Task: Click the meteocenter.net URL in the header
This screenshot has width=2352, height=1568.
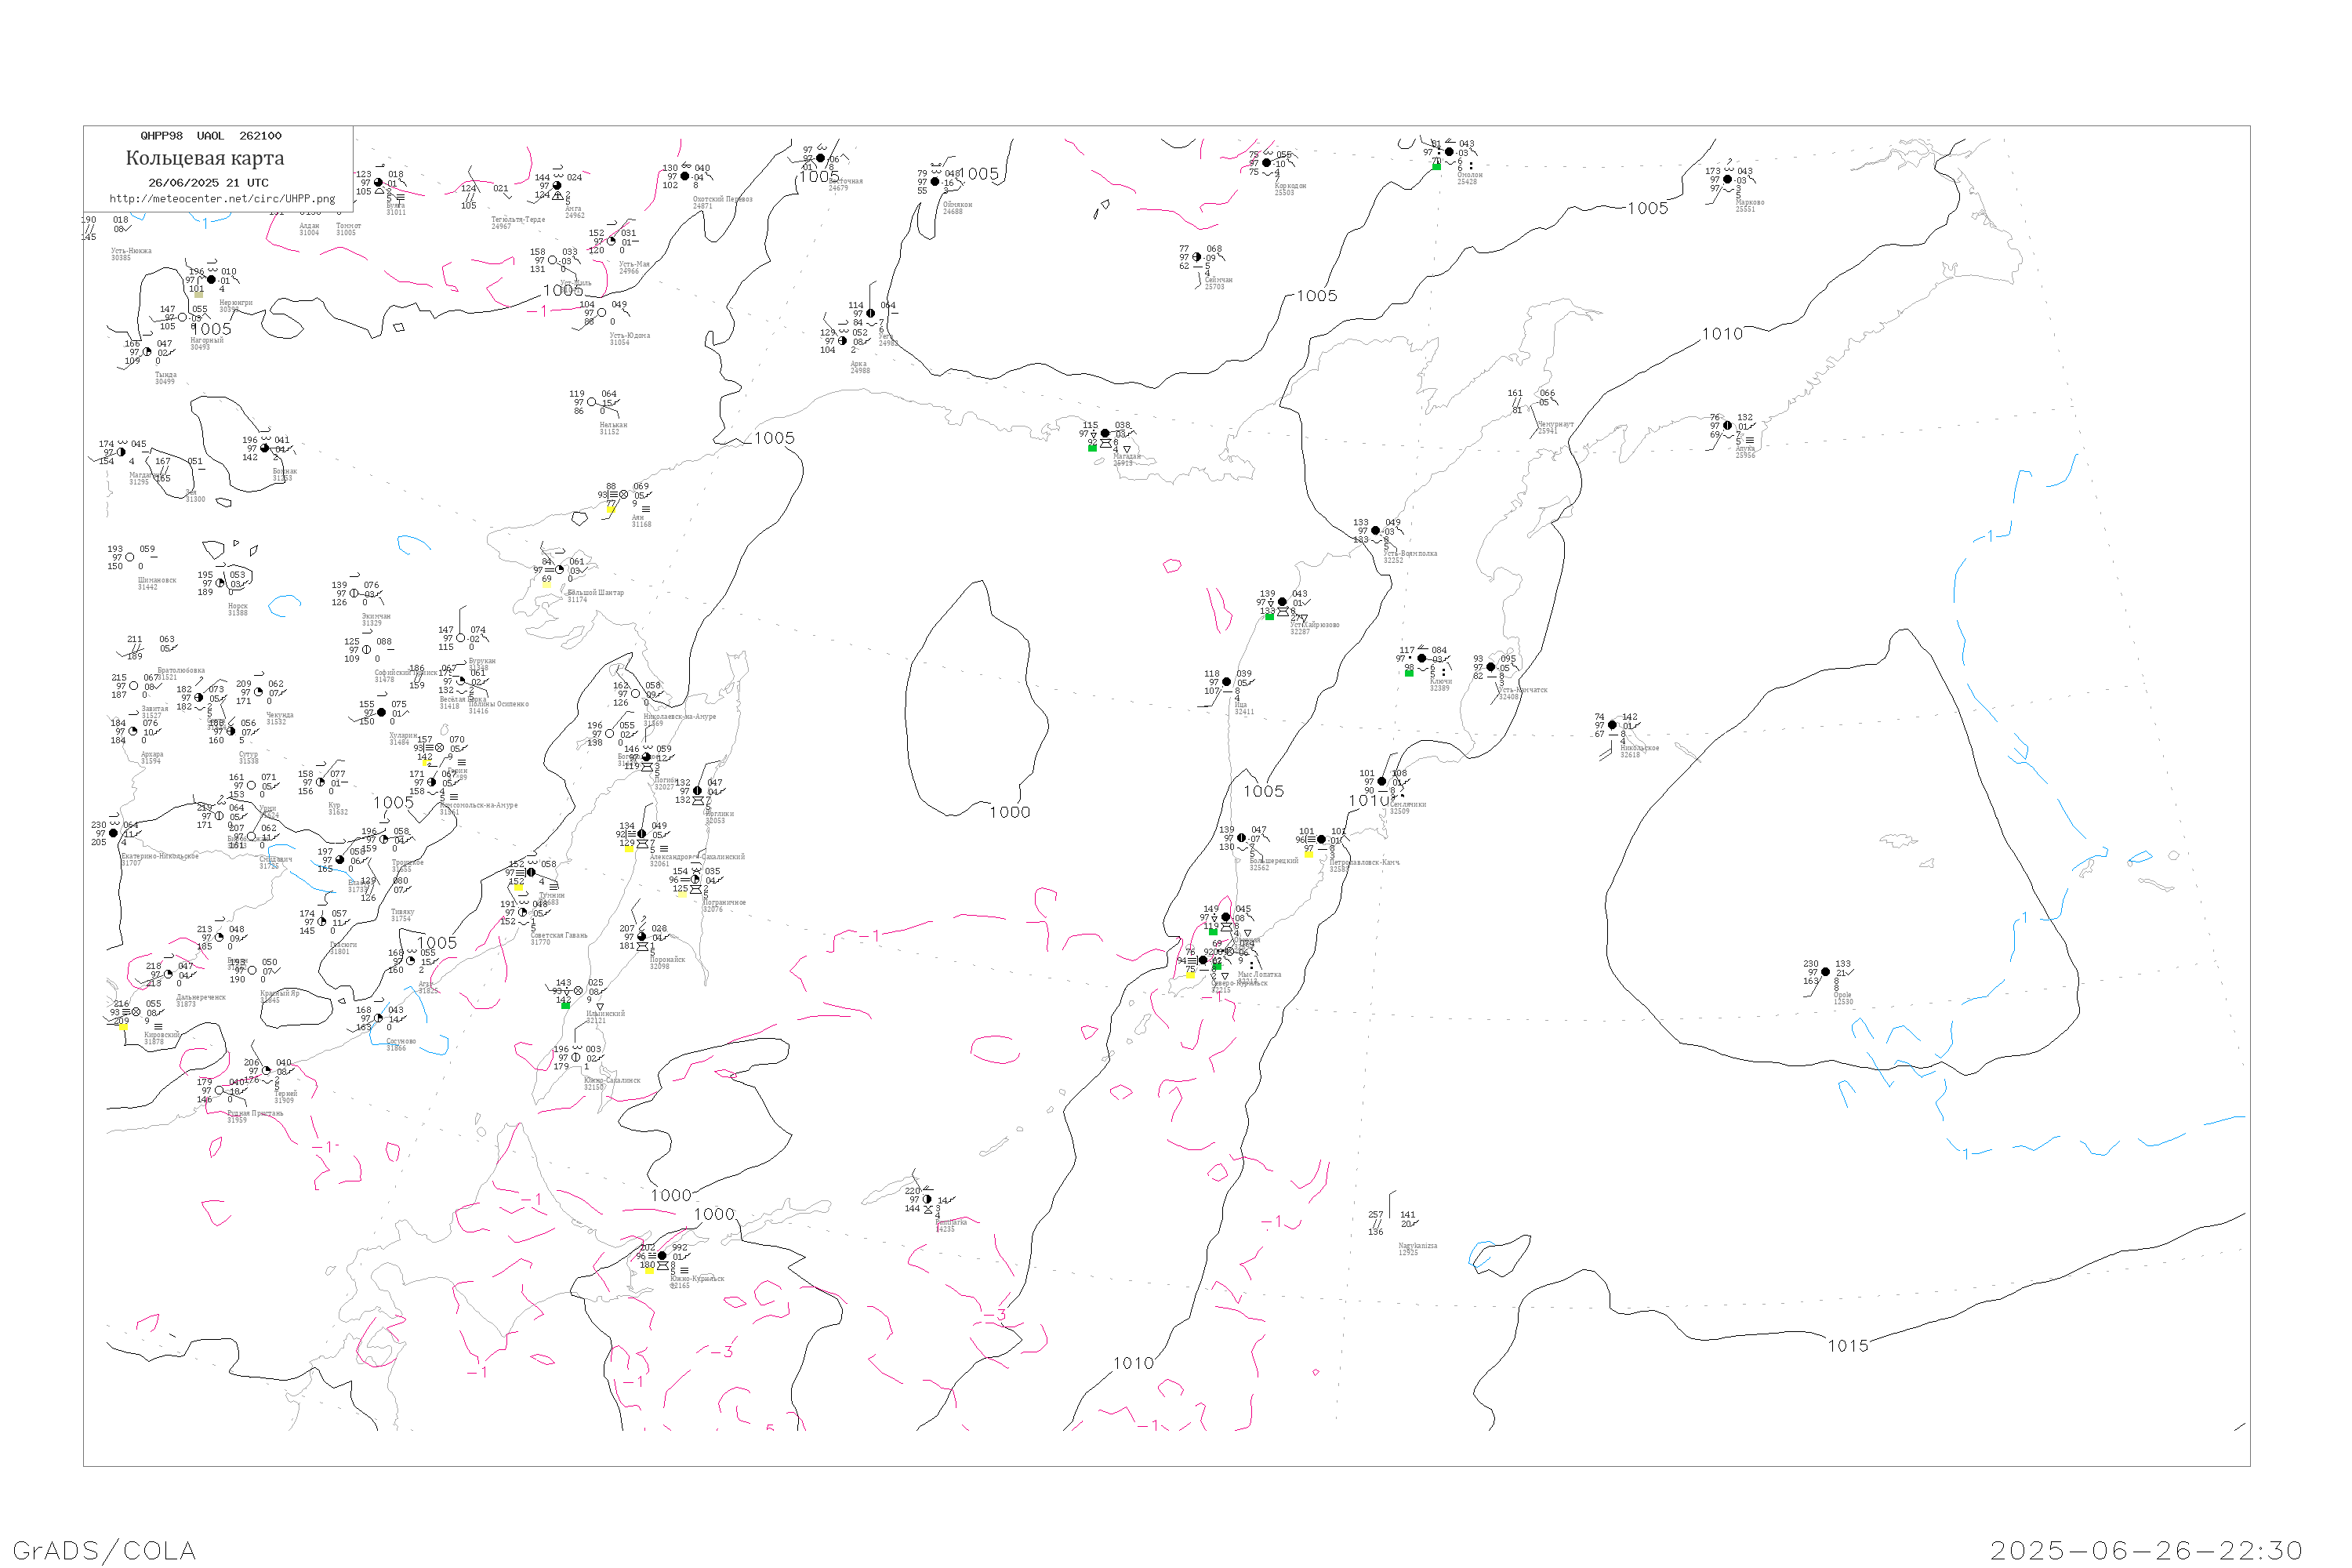Action: pos(222,199)
